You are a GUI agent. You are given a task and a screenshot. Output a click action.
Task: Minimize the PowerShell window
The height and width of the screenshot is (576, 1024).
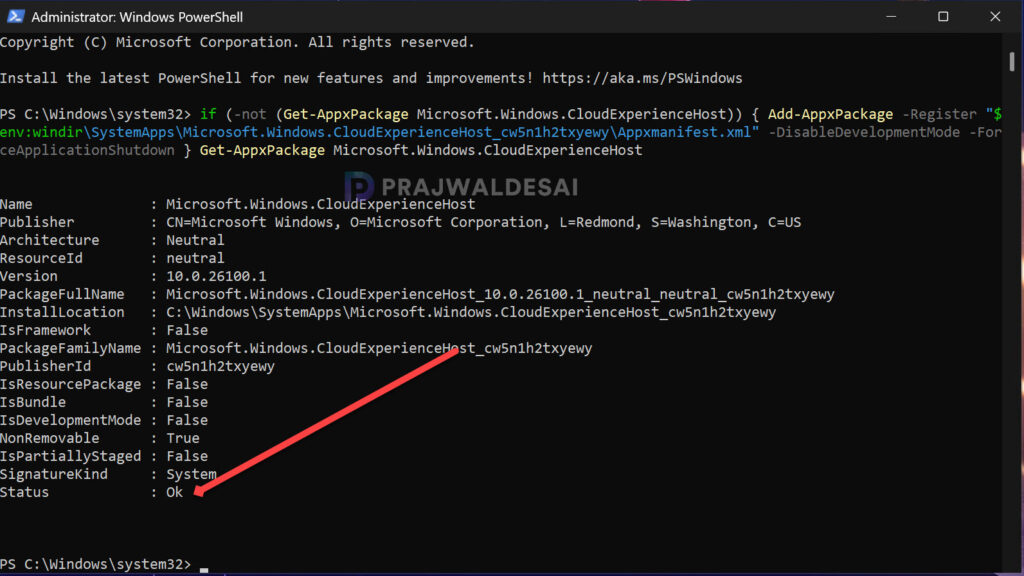[891, 16]
